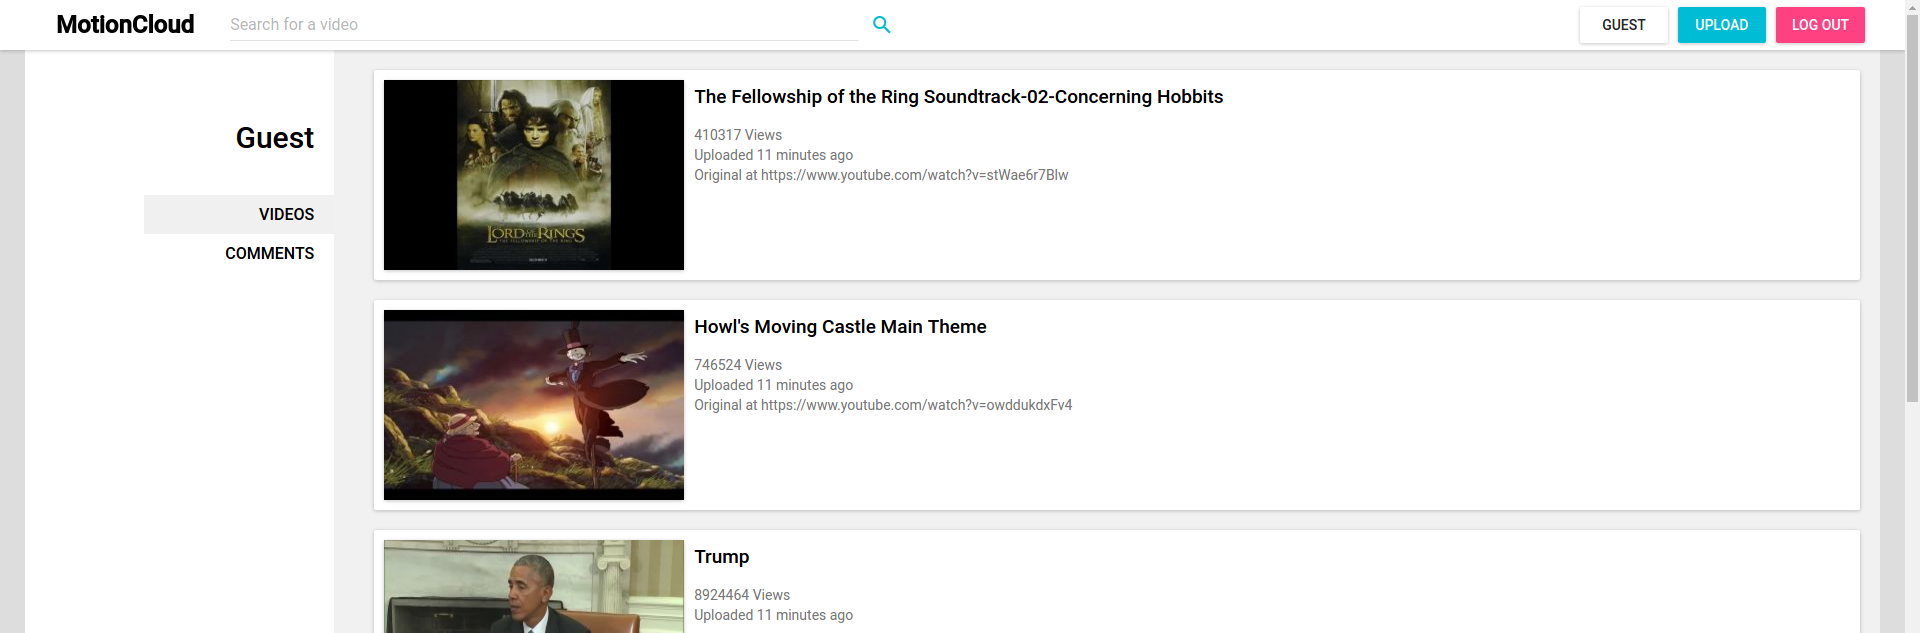Click the MotionCloud logo

click(125, 25)
